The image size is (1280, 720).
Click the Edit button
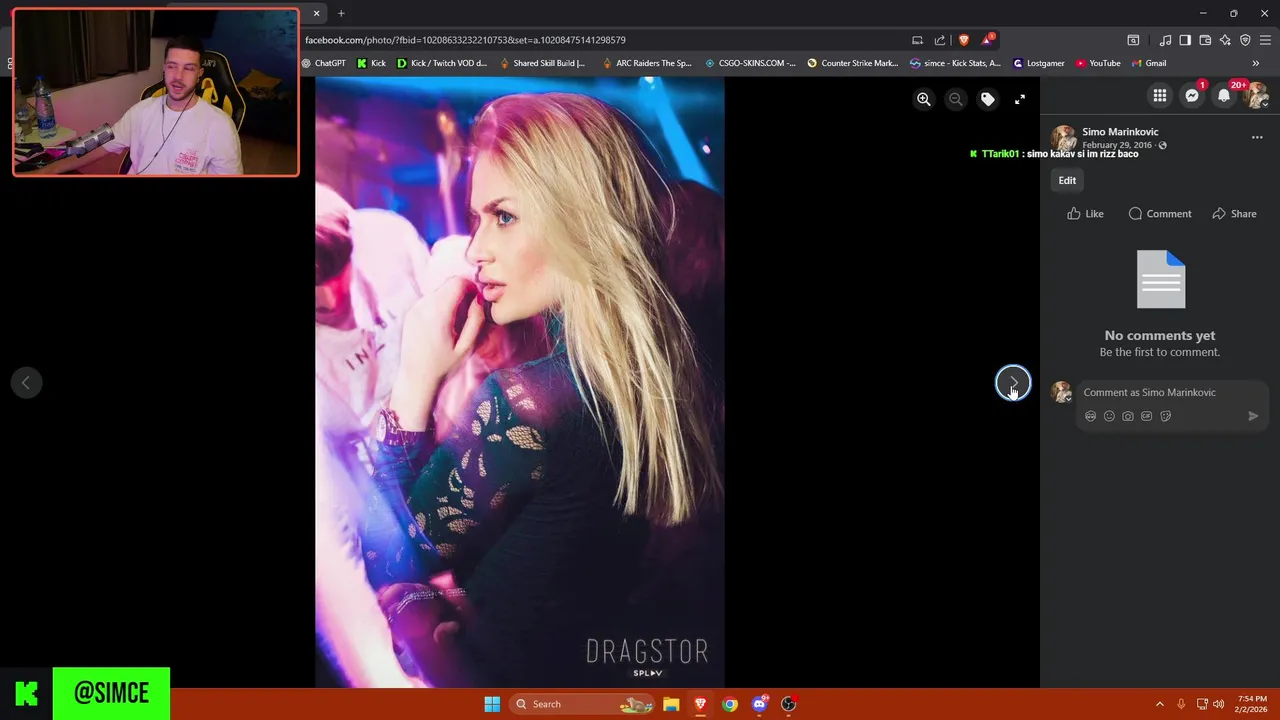[x=1067, y=180]
